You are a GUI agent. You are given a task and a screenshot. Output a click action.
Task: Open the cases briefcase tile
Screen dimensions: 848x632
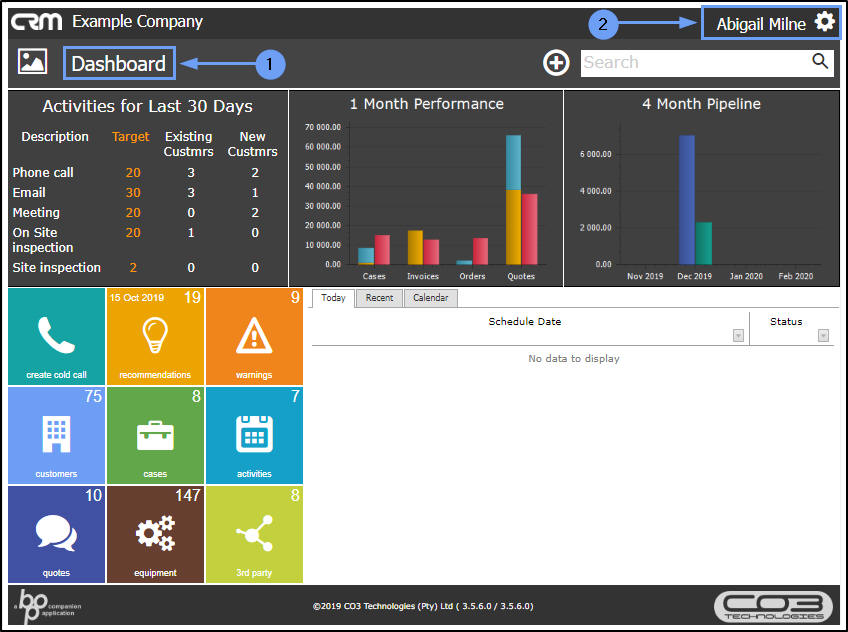click(155, 435)
